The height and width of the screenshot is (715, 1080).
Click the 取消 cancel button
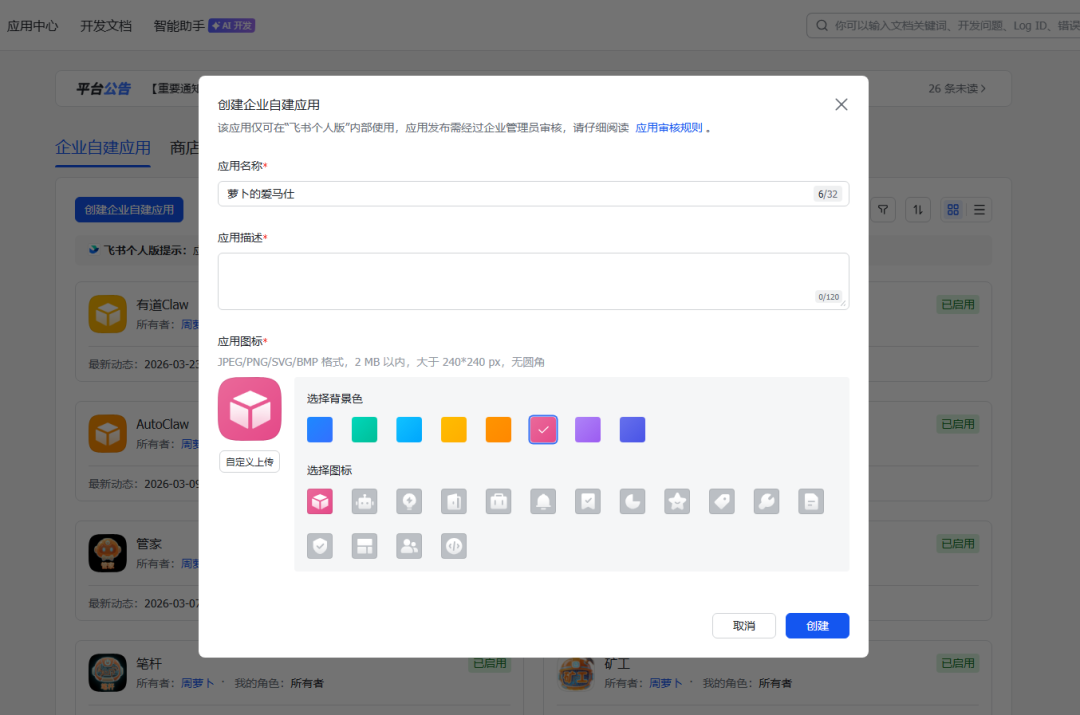click(x=744, y=625)
